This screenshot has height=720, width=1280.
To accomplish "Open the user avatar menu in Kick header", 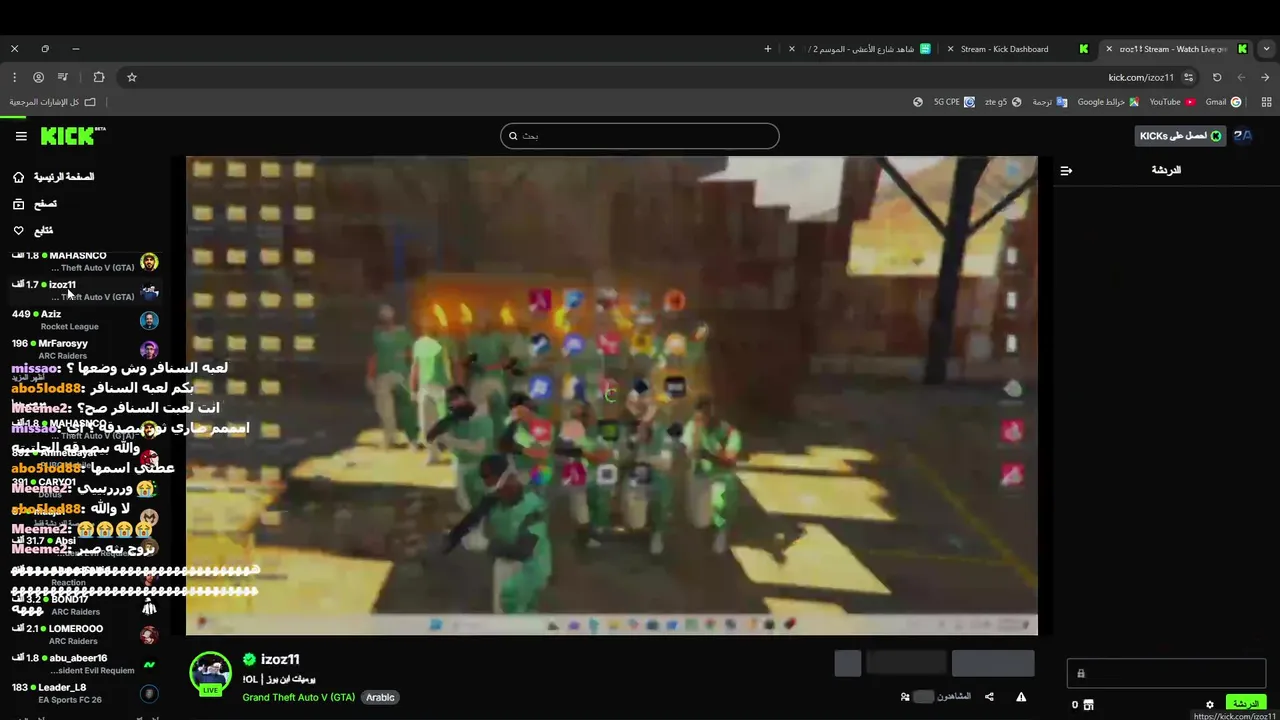I will coord(1243,136).
